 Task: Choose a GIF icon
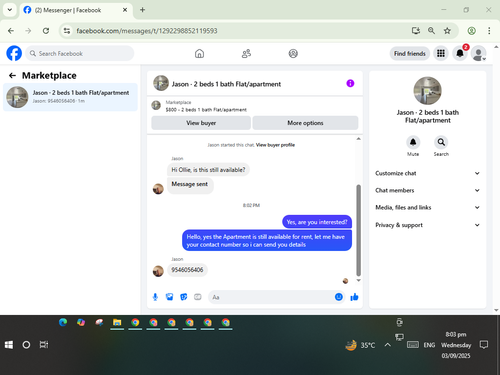[198, 297]
